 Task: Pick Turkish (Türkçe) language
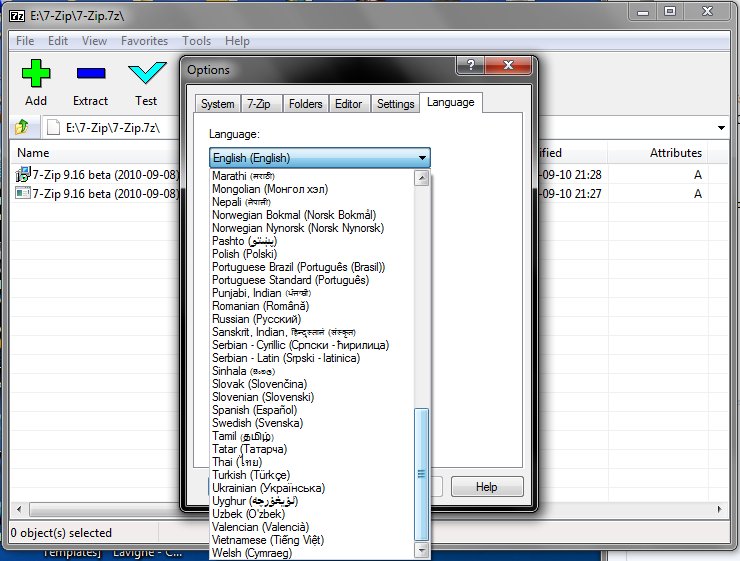pyautogui.click(x=311, y=475)
